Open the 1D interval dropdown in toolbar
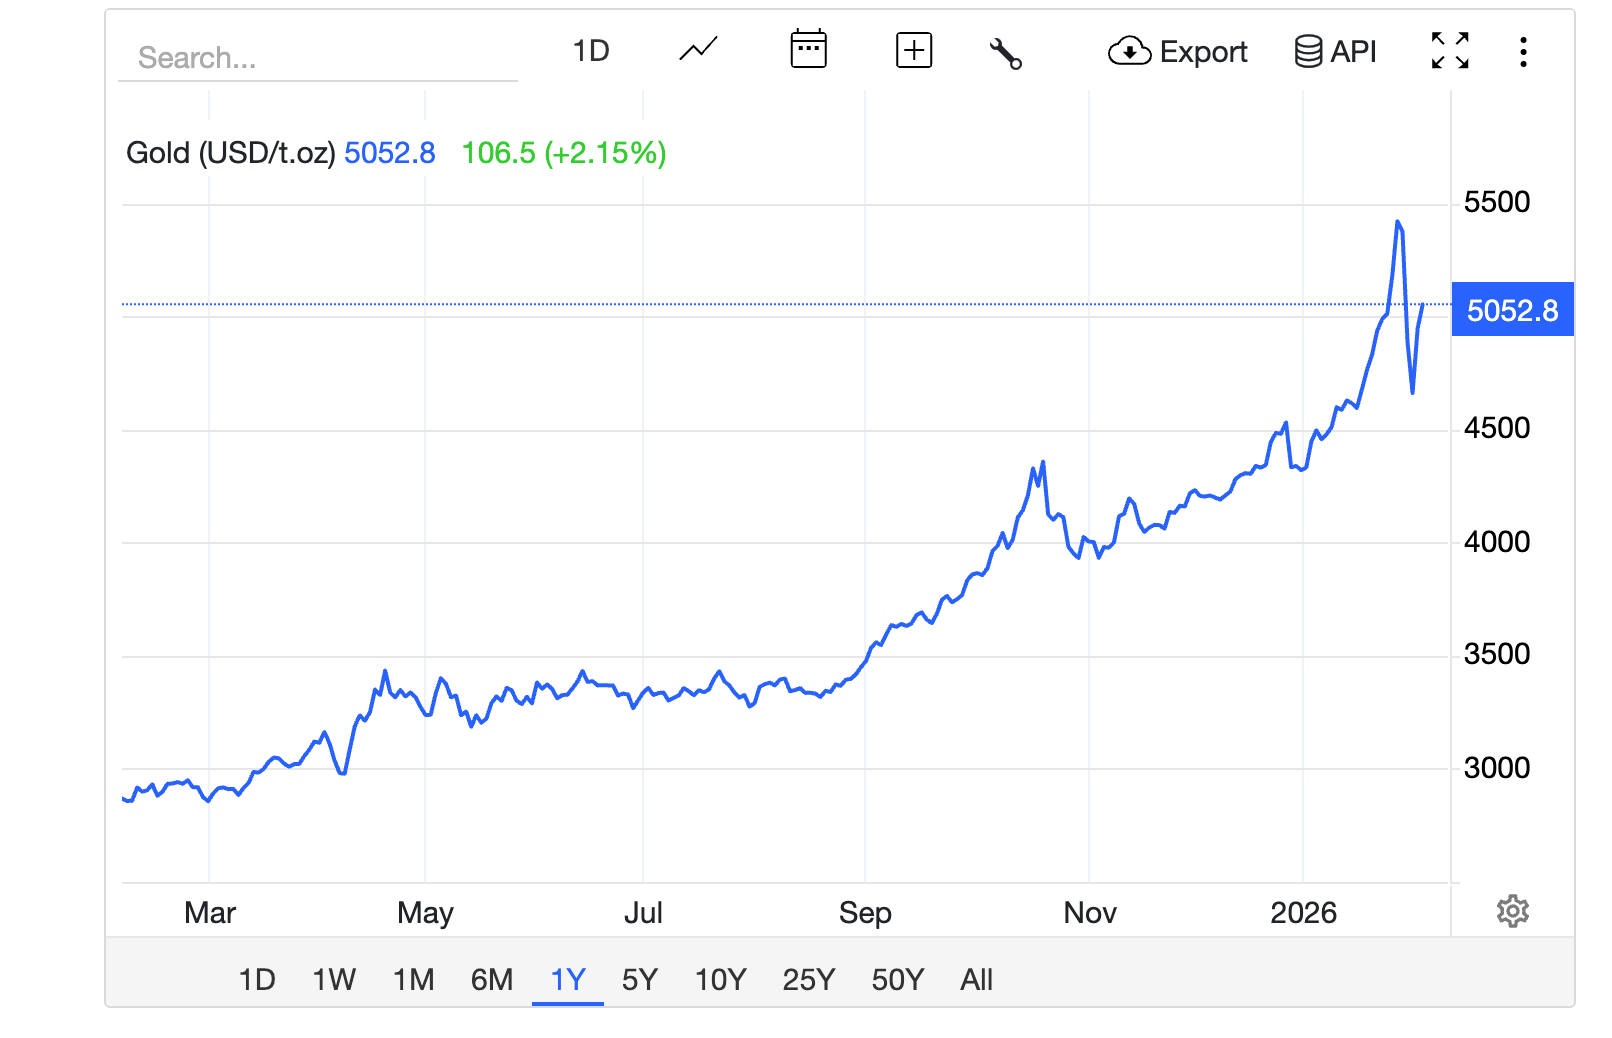1612x1038 pixels. click(x=591, y=51)
